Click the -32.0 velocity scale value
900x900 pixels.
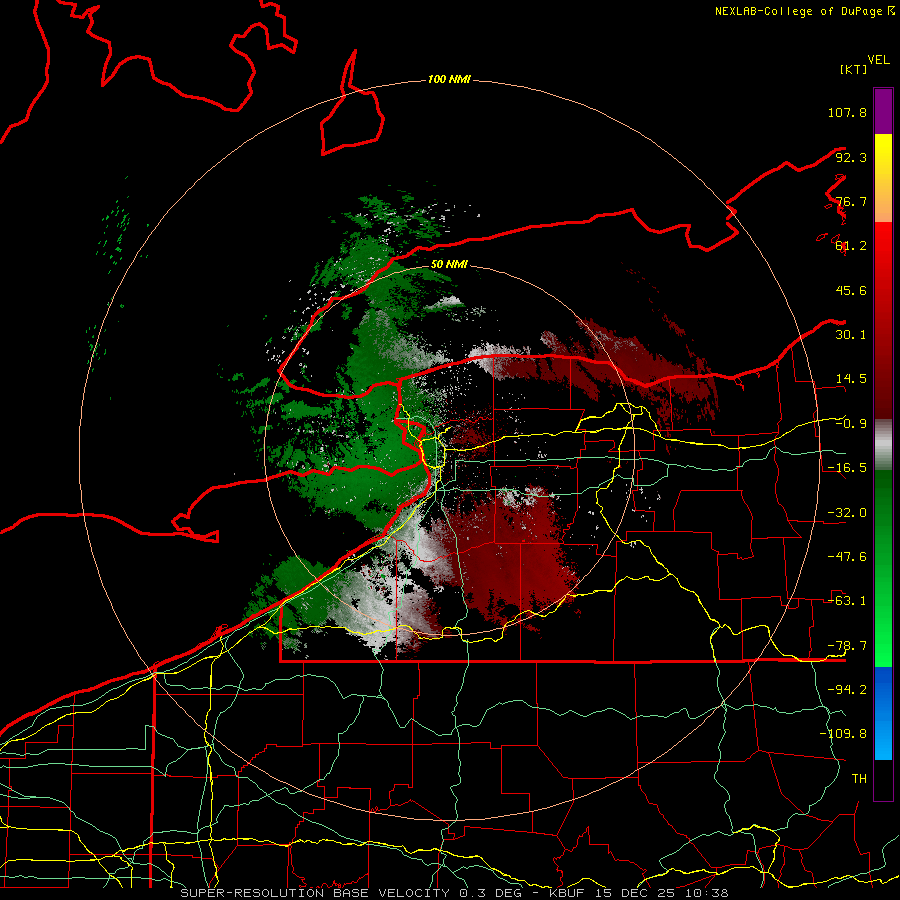point(847,513)
